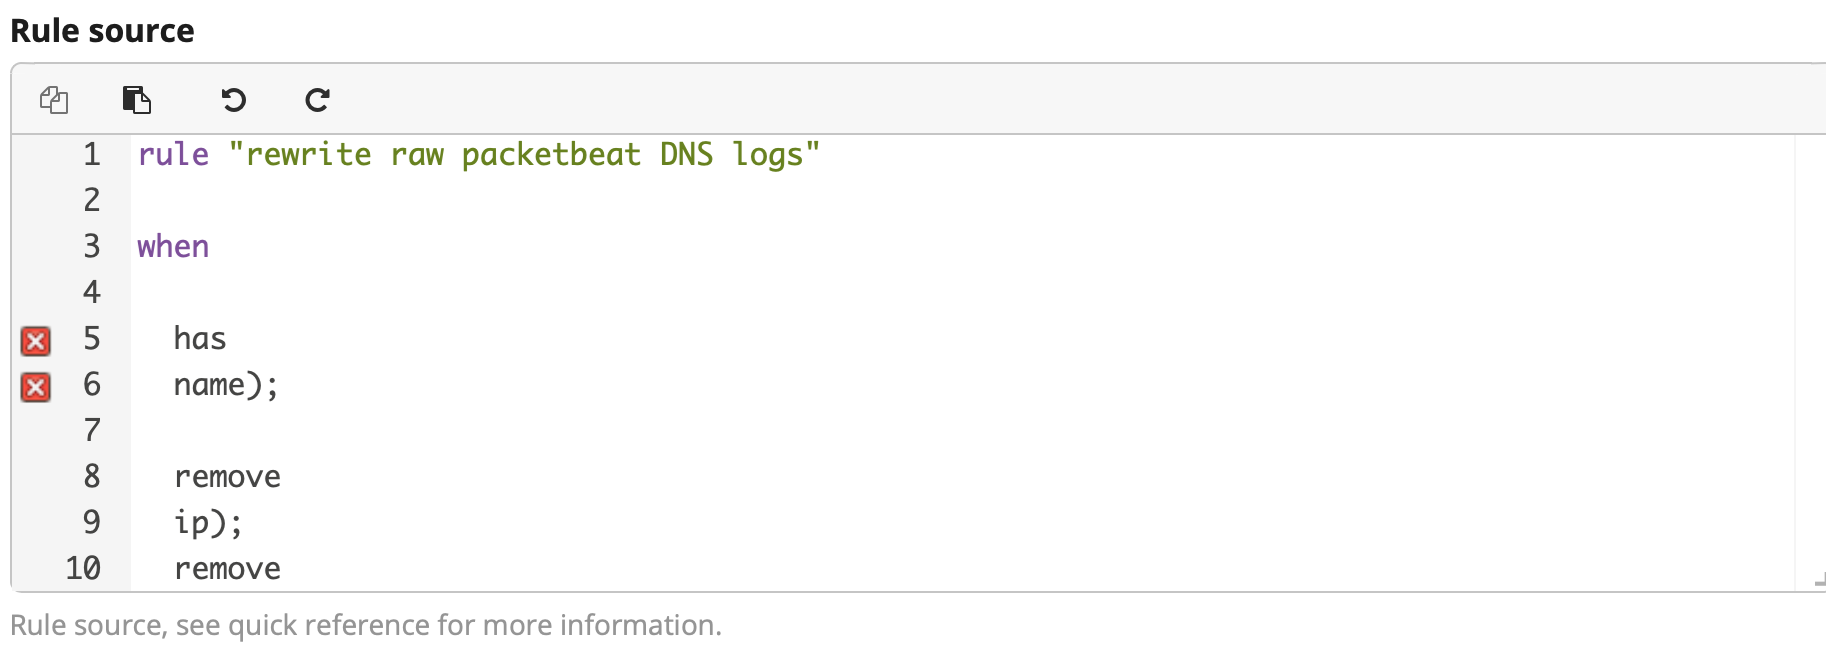Click the paste clipboard icon
Viewport: 1826px width, 660px height.
point(137,100)
